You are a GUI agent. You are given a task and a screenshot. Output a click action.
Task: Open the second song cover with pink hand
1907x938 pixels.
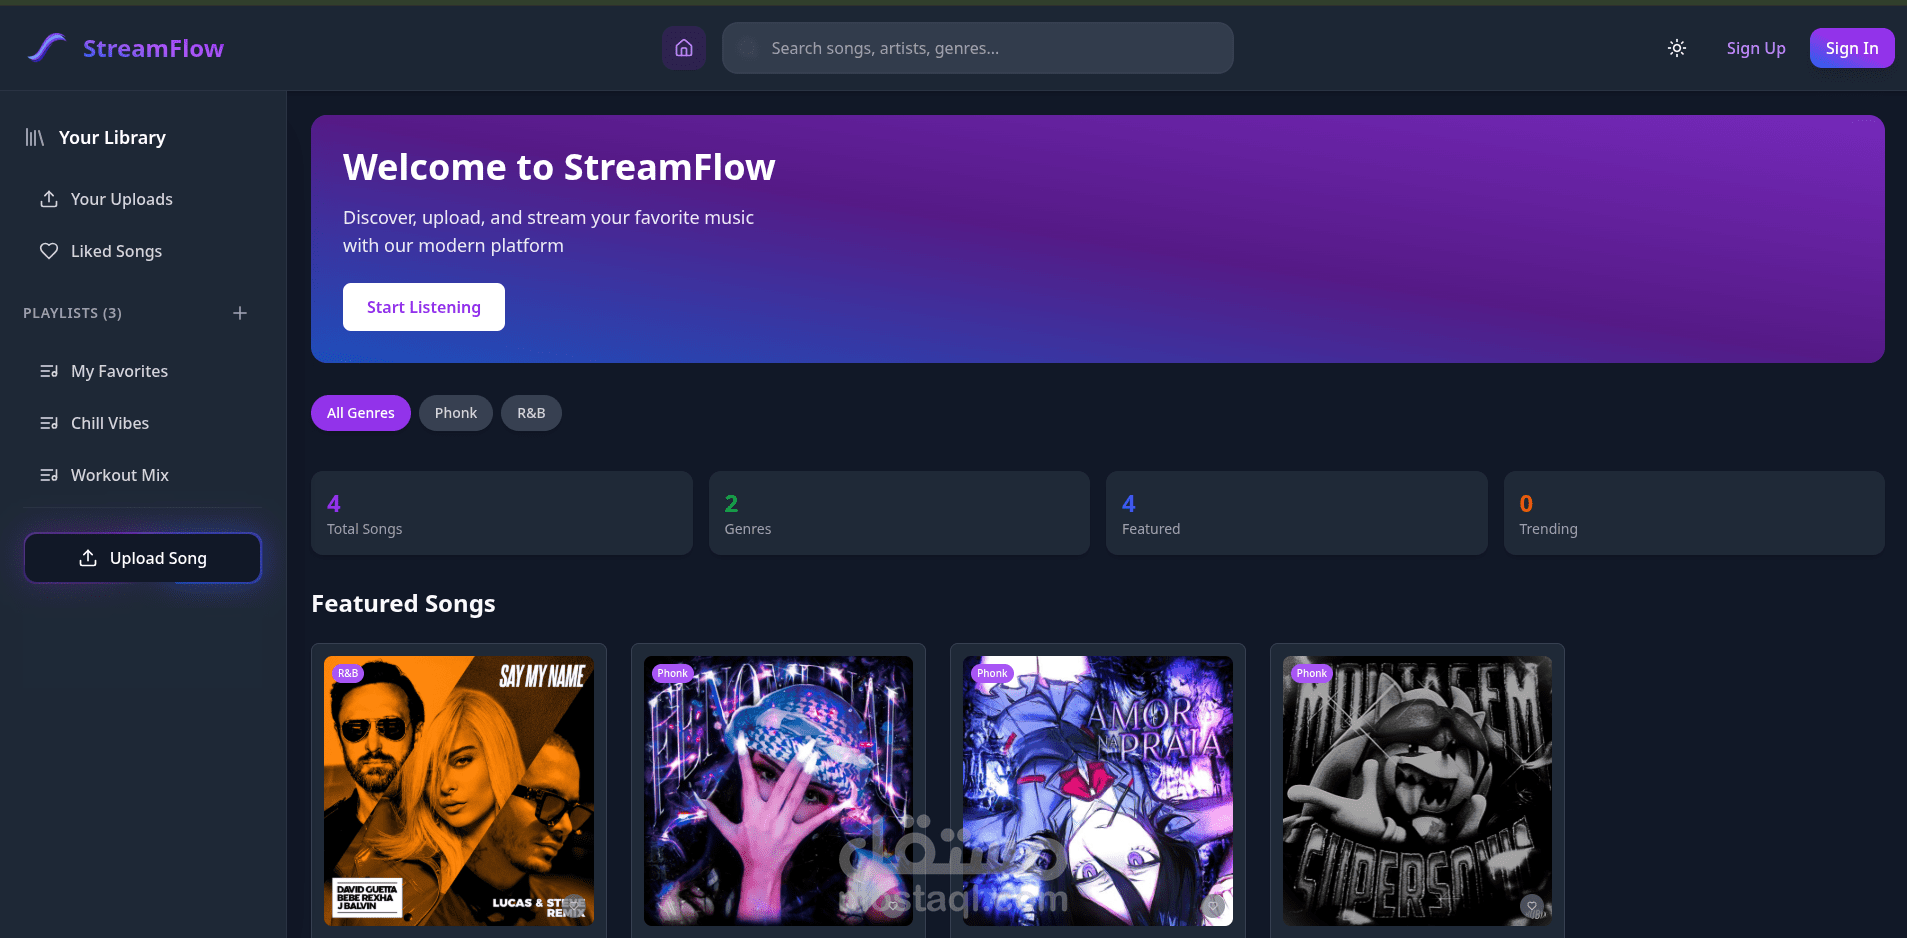click(x=779, y=791)
